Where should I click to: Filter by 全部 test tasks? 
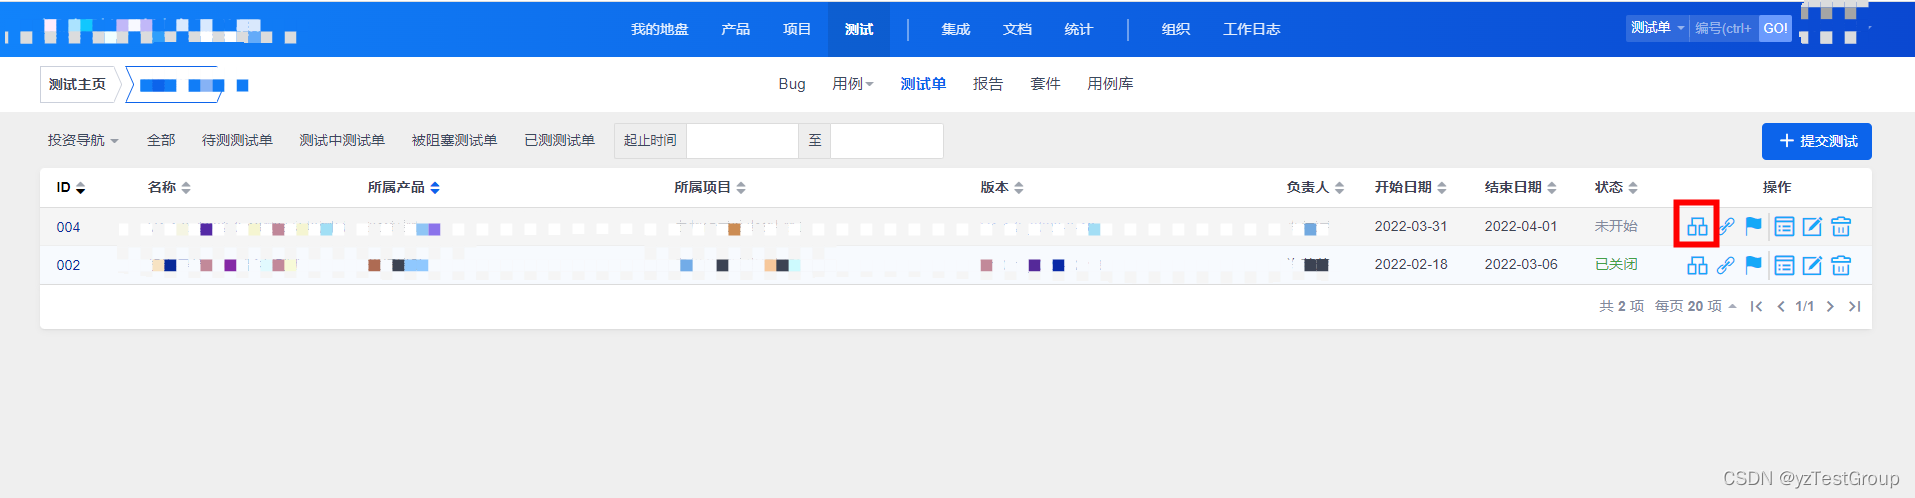coord(161,140)
